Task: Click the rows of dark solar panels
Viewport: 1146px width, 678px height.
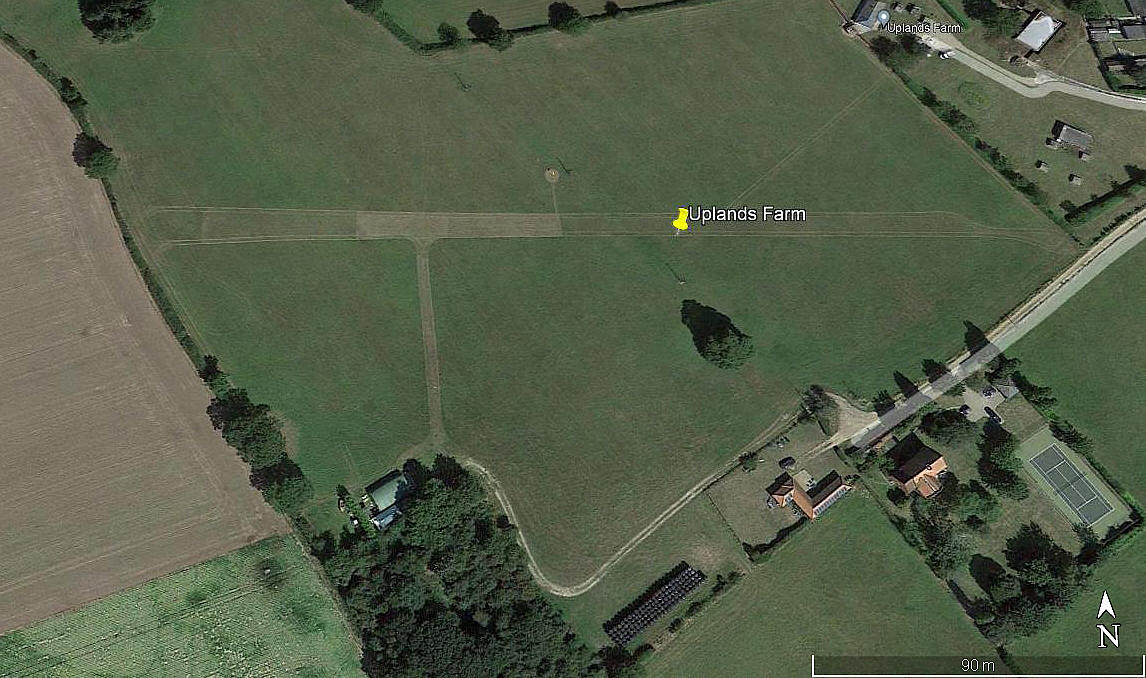Action: coord(654,604)
